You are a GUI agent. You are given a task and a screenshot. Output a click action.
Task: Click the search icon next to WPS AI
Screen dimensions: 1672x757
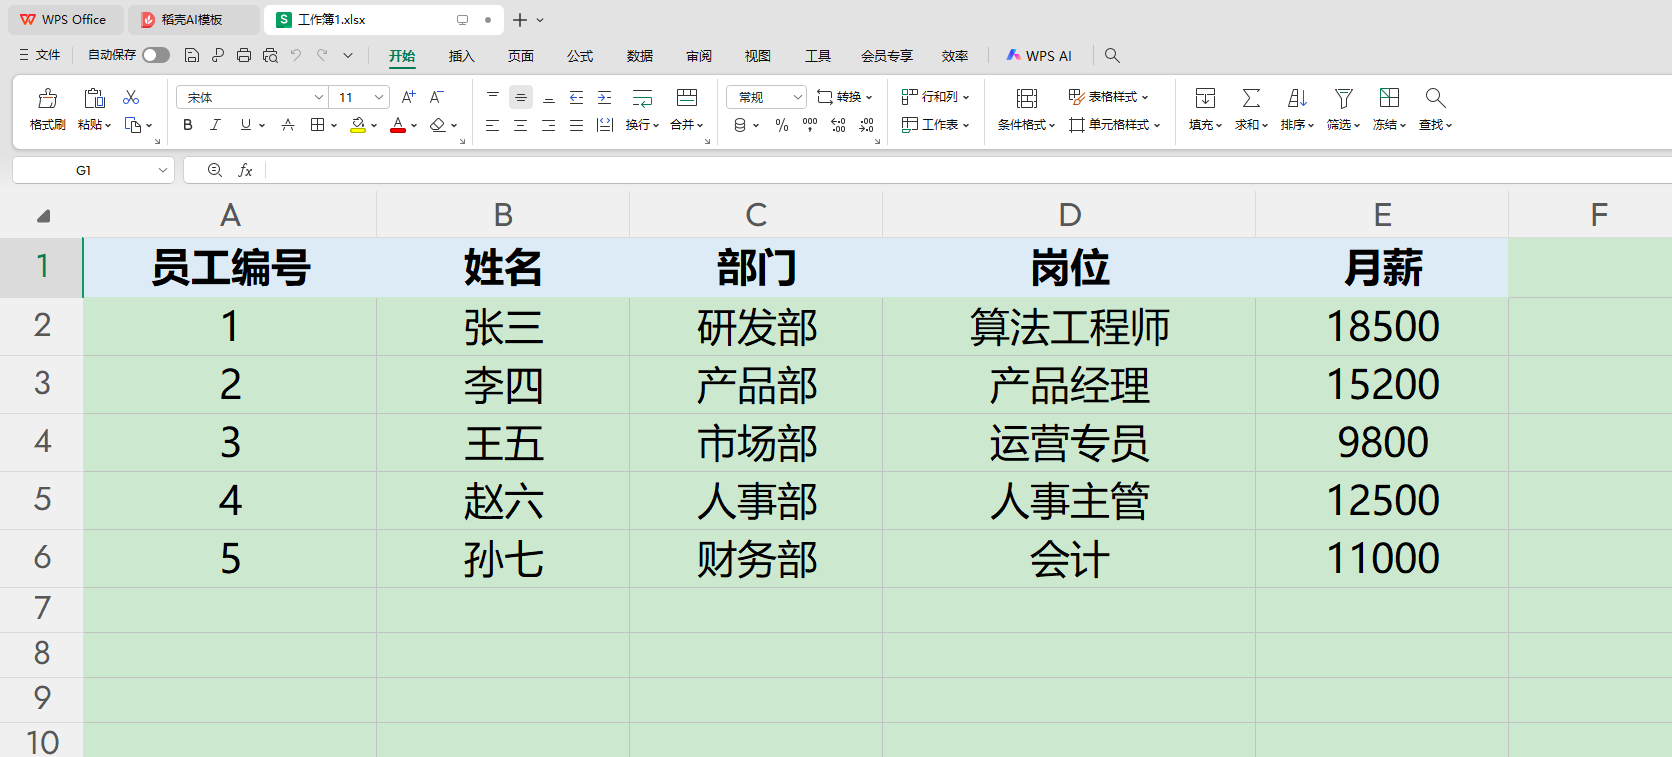click(1112, 55)
